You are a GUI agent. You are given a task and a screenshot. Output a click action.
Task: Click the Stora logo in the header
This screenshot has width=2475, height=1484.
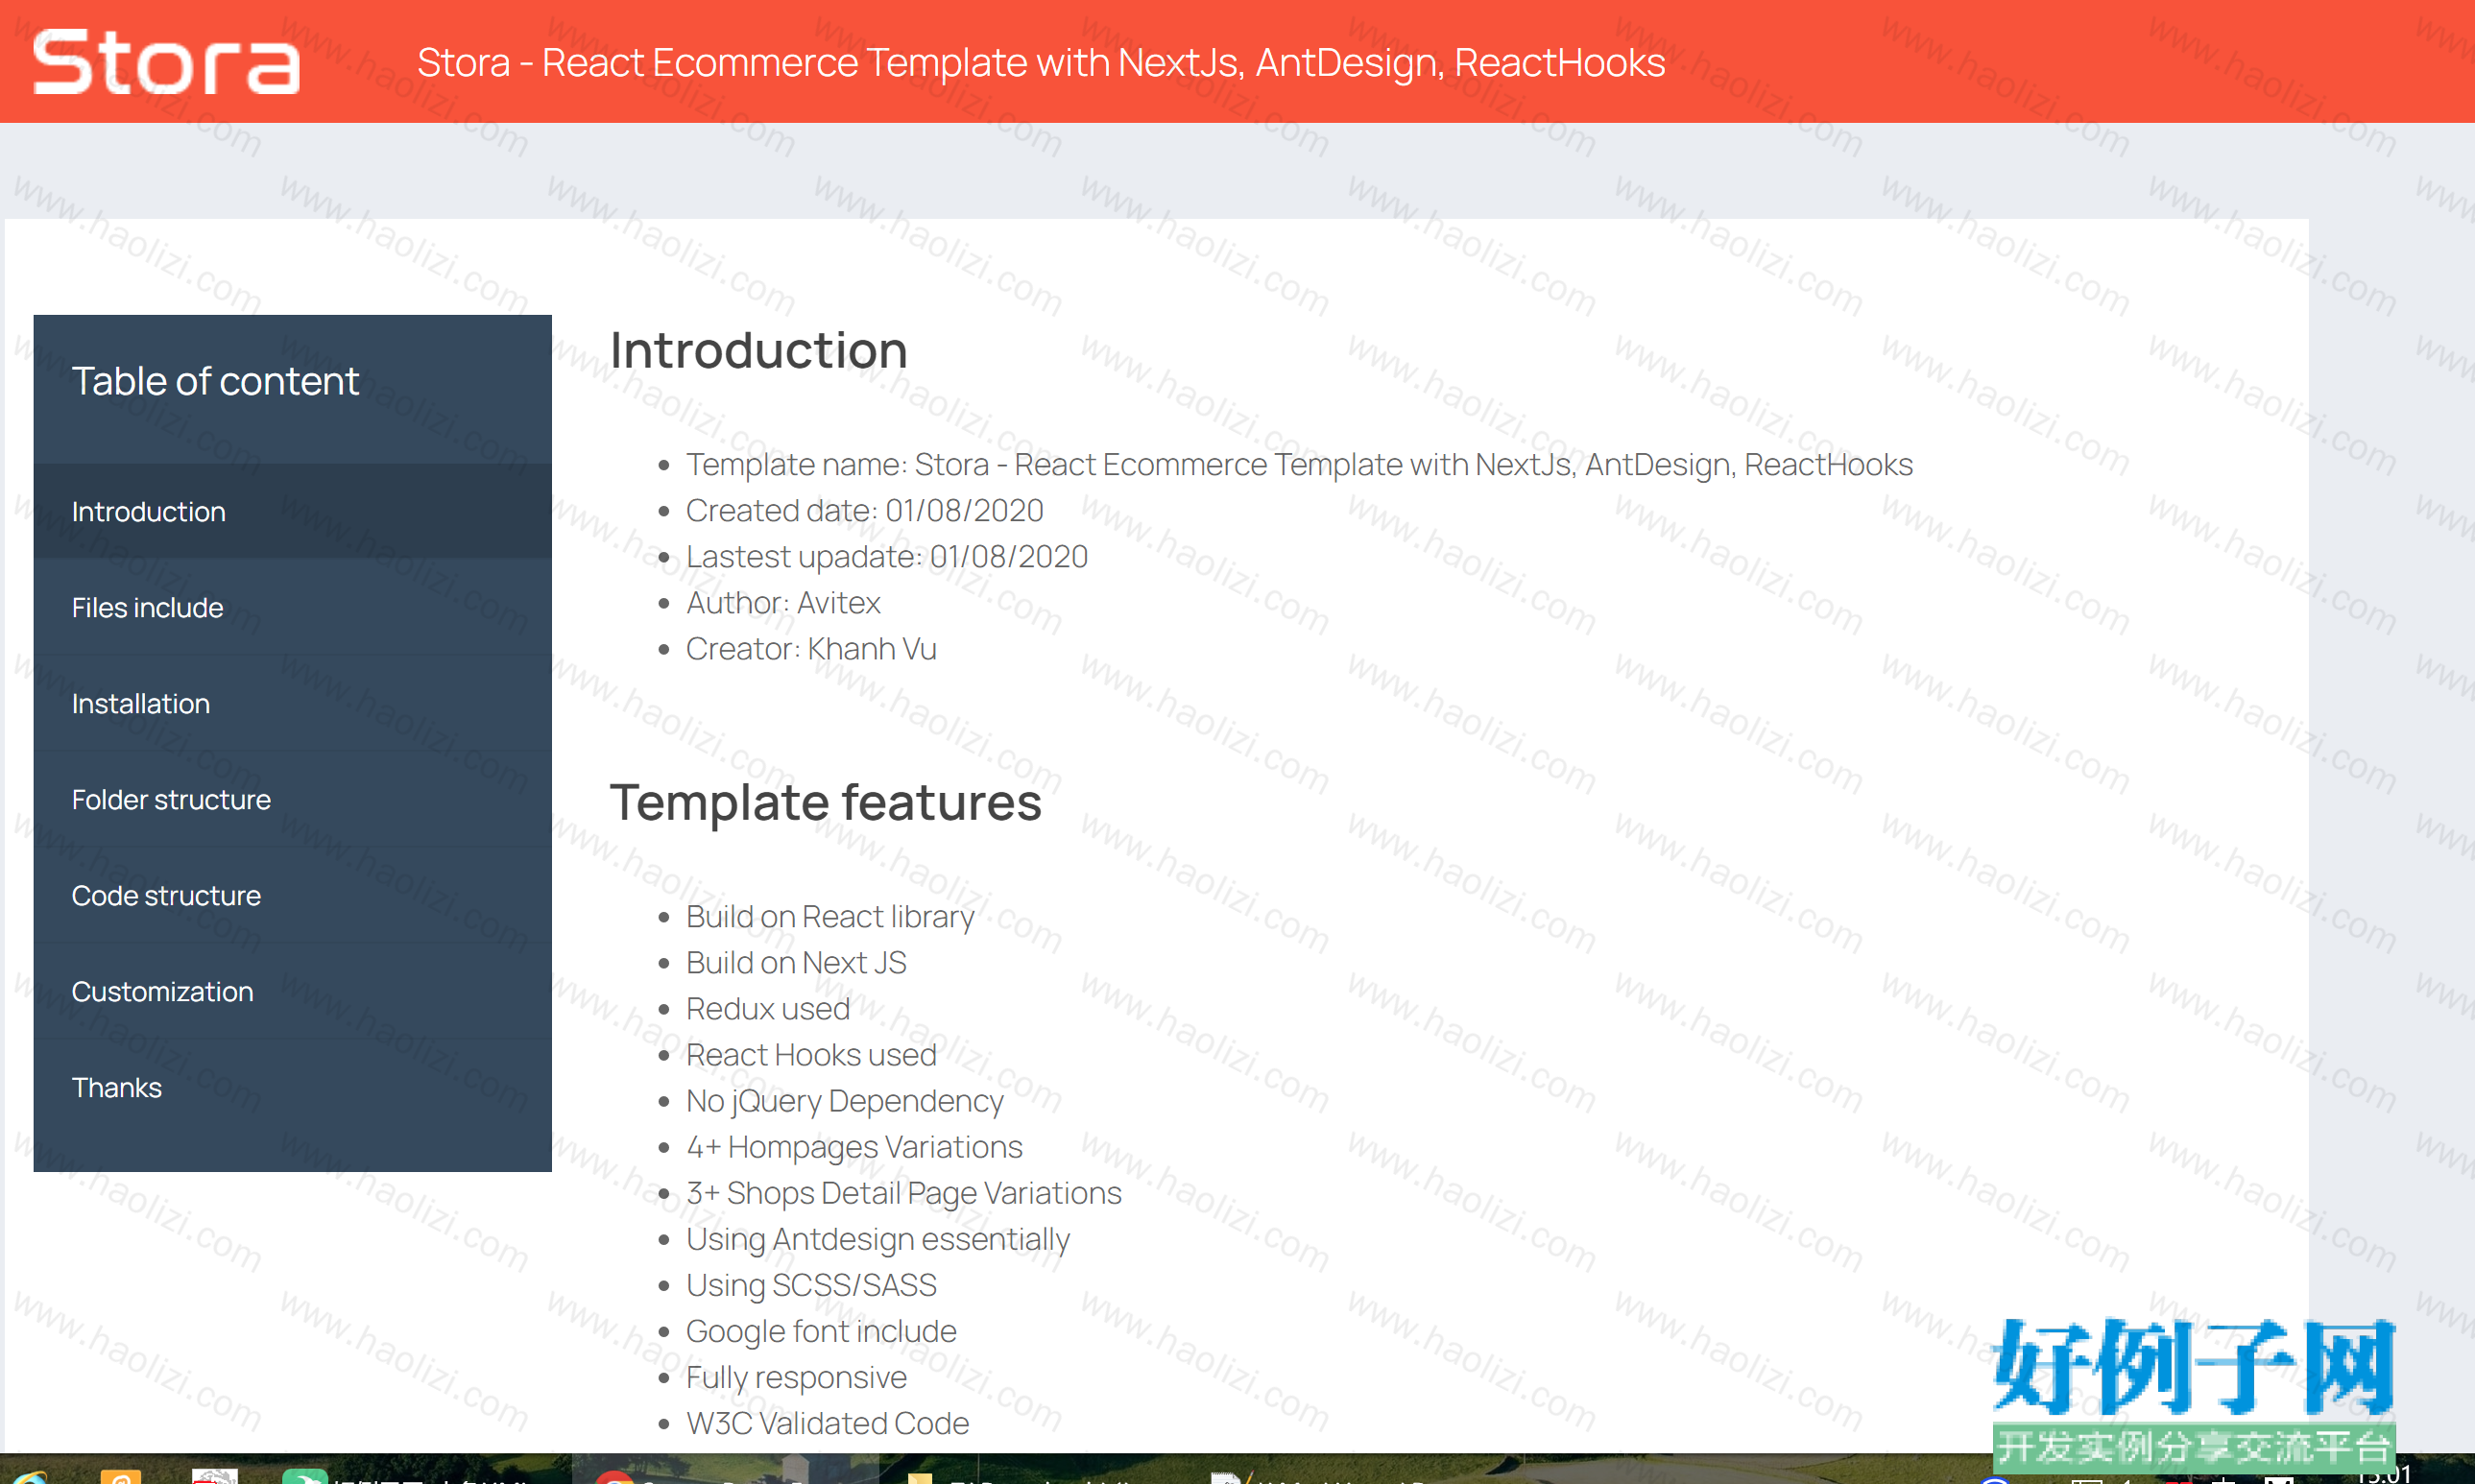pyautogui.click(x=166, y=62)
